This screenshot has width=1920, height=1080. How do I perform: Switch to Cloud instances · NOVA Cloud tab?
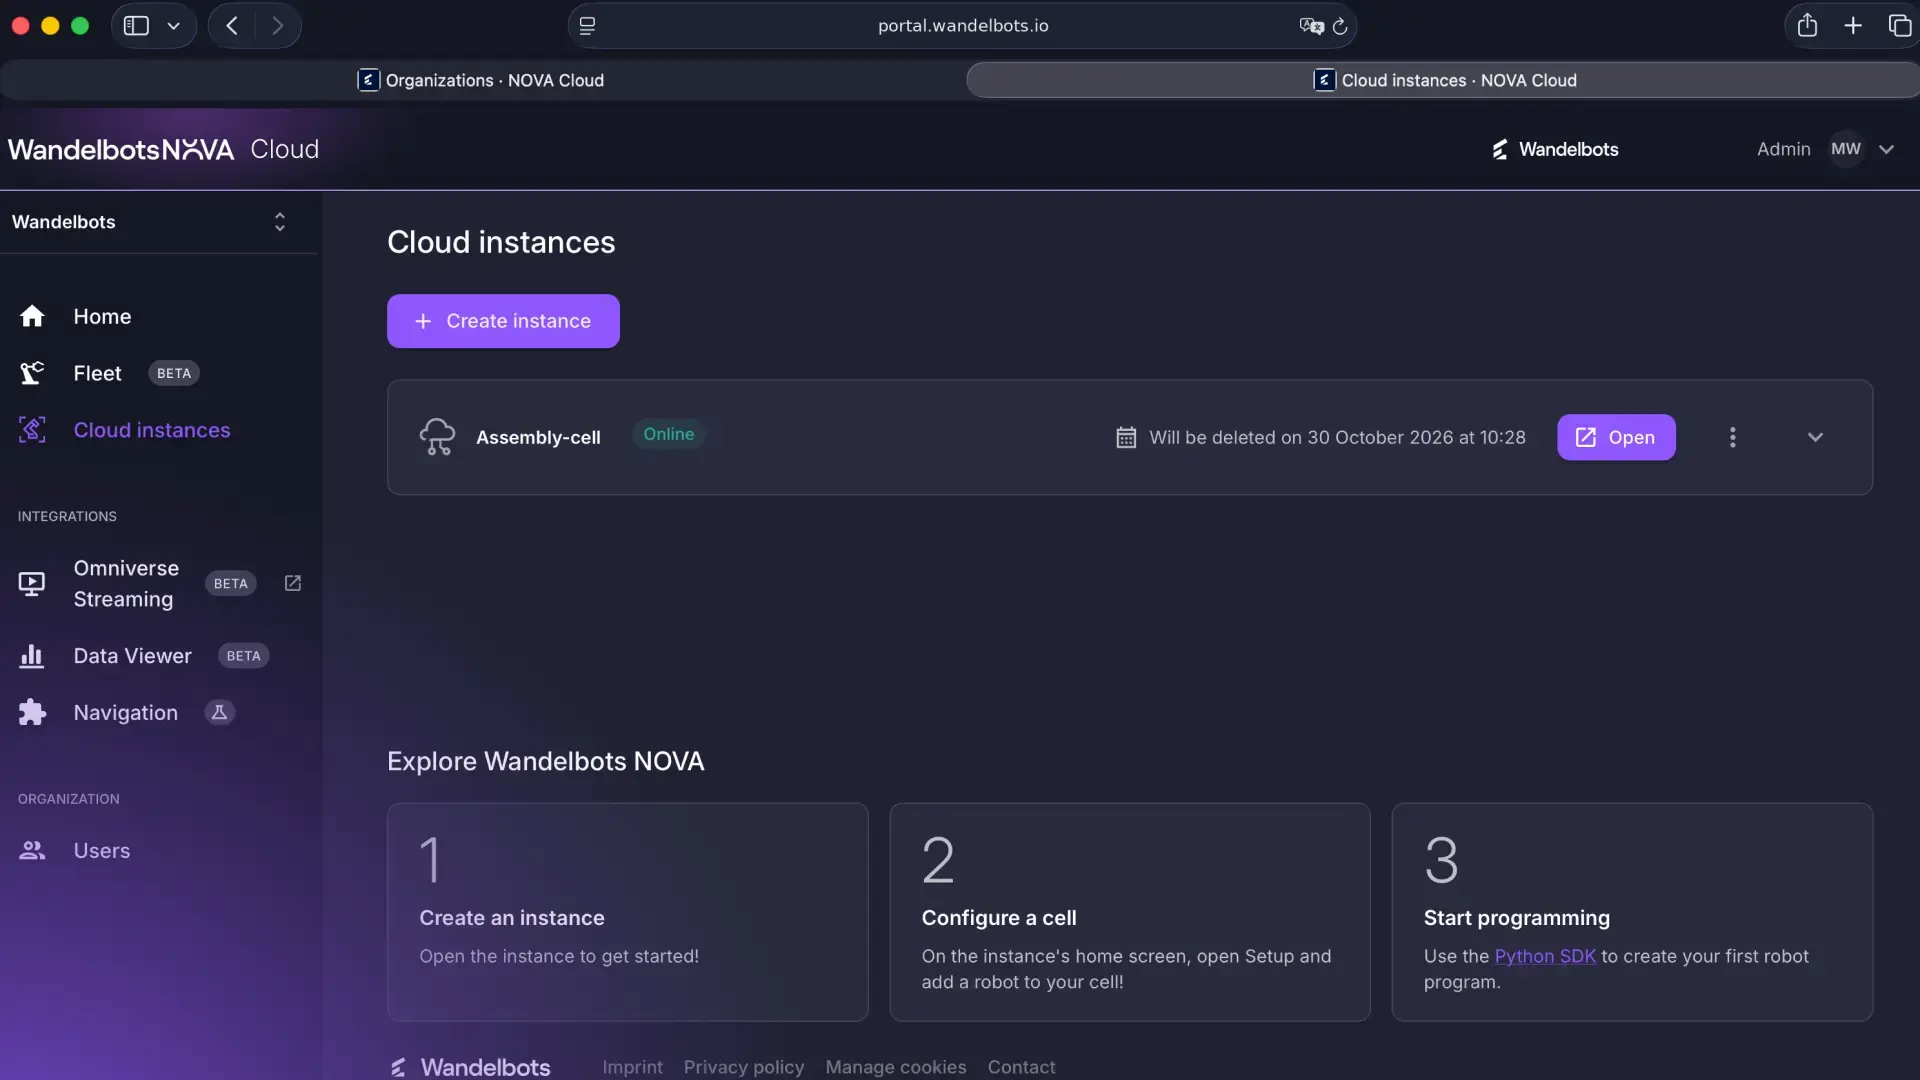[1444, 80]
